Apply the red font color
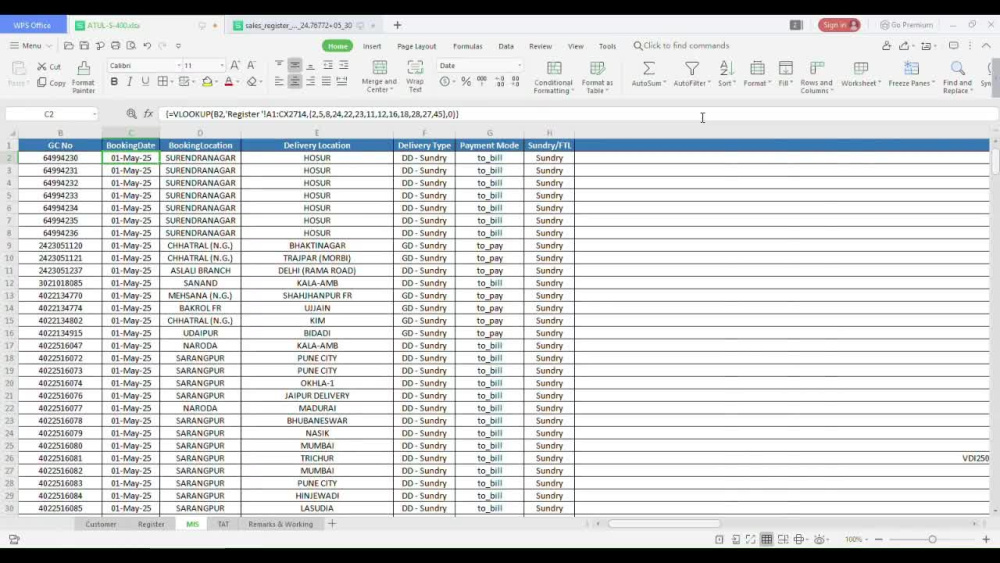1000x563 pixels. click(x=229, y=82)
